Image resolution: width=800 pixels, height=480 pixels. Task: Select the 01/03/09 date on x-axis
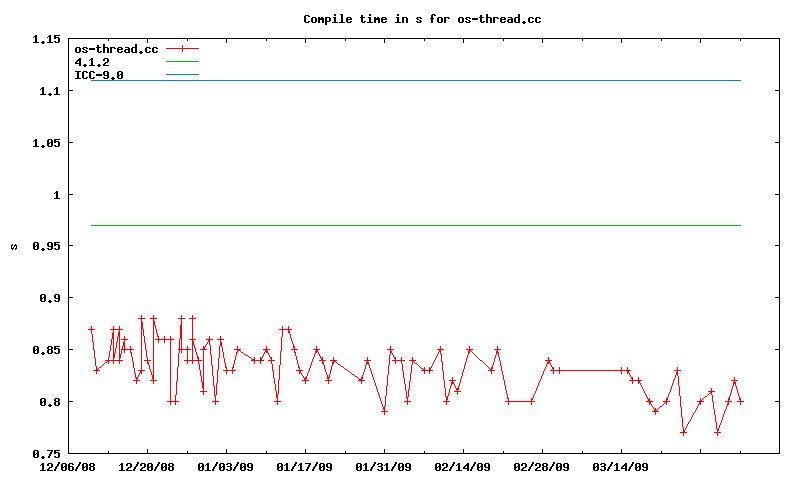pyautogui.click(x=226, y=466)
